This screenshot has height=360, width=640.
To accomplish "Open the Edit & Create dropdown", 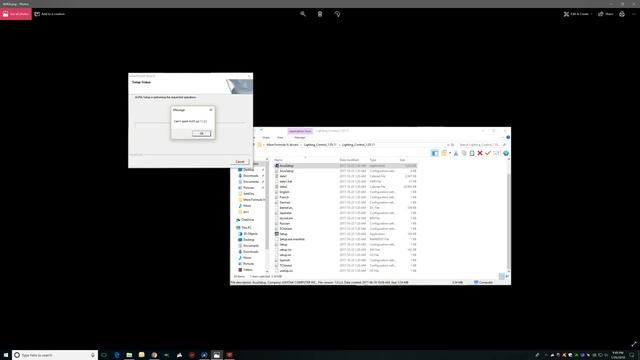I will pyautogui.click(x=578, y=14).
